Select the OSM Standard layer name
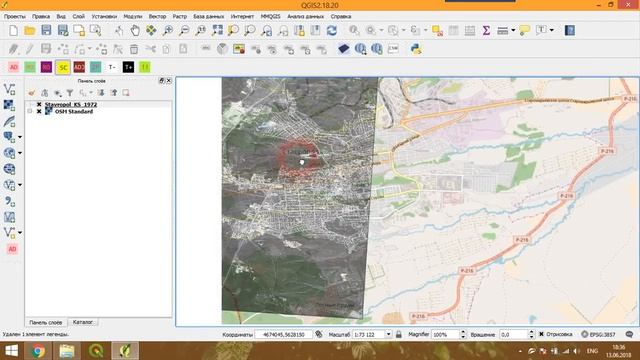The image size is (640, 360). click(x=74, y=111)
